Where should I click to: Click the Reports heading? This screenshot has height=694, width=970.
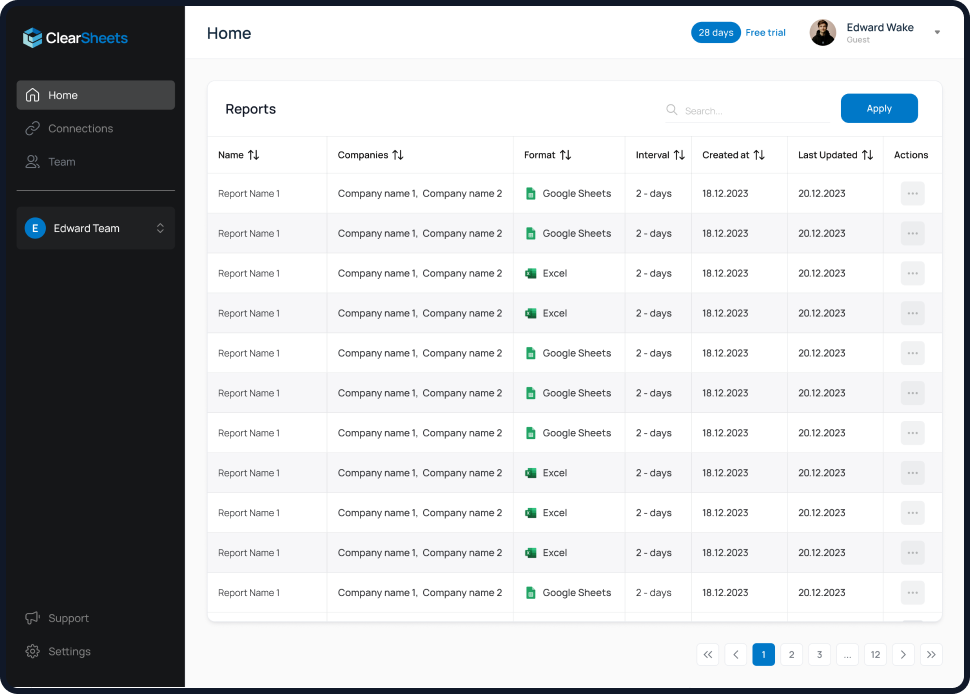251,109
